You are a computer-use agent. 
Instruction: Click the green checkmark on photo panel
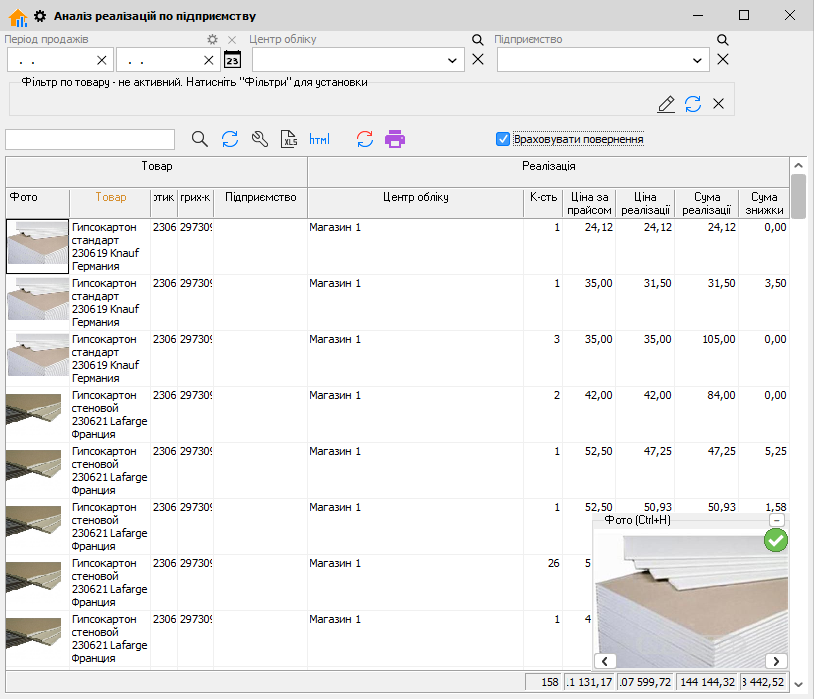pyautogui.click(x=776, y=540)
